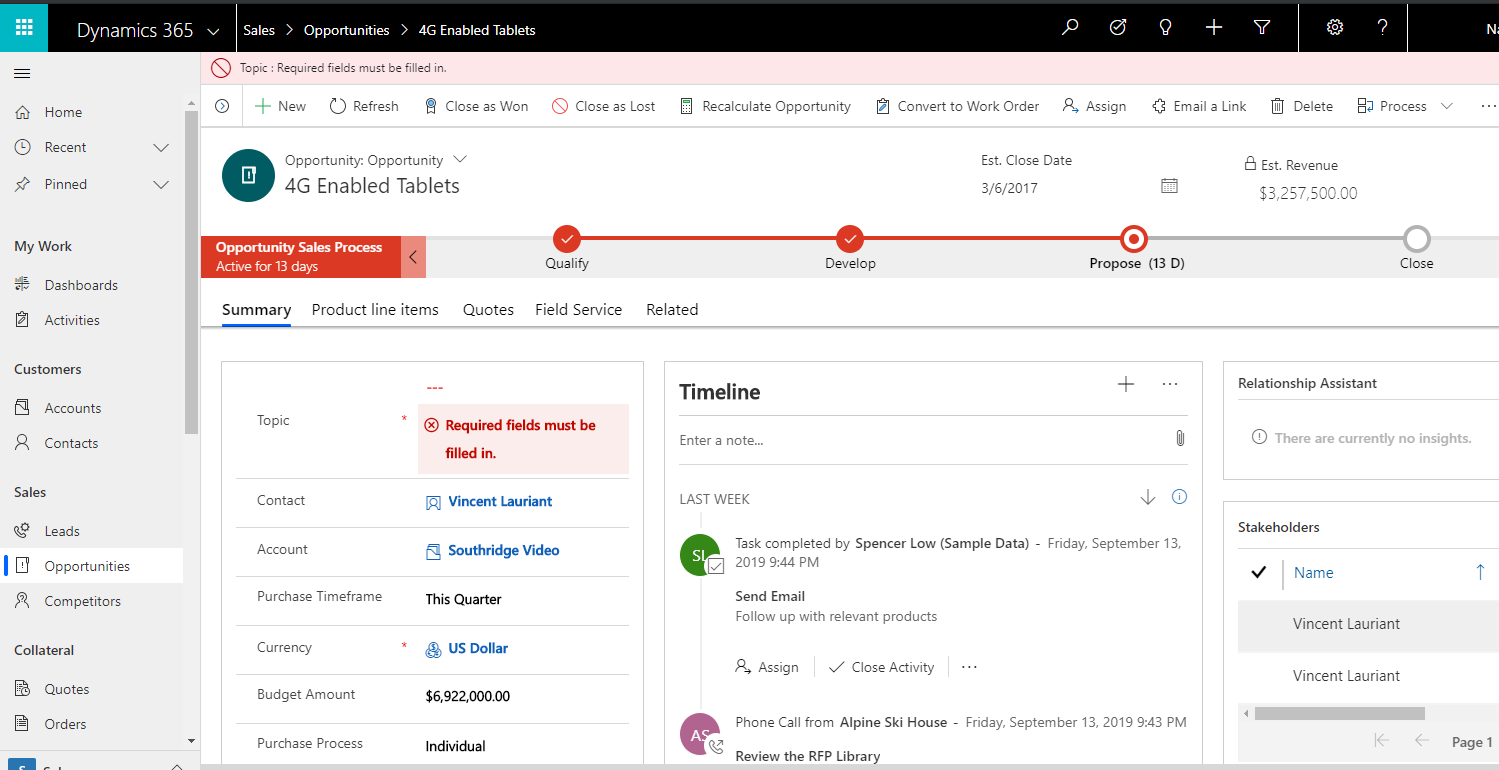
Task: Click the Delete command
Action: coord(1301,106)
